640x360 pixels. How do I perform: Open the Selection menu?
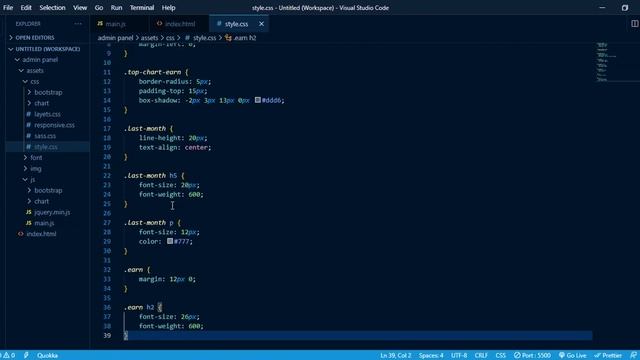(x=52, y=7)
